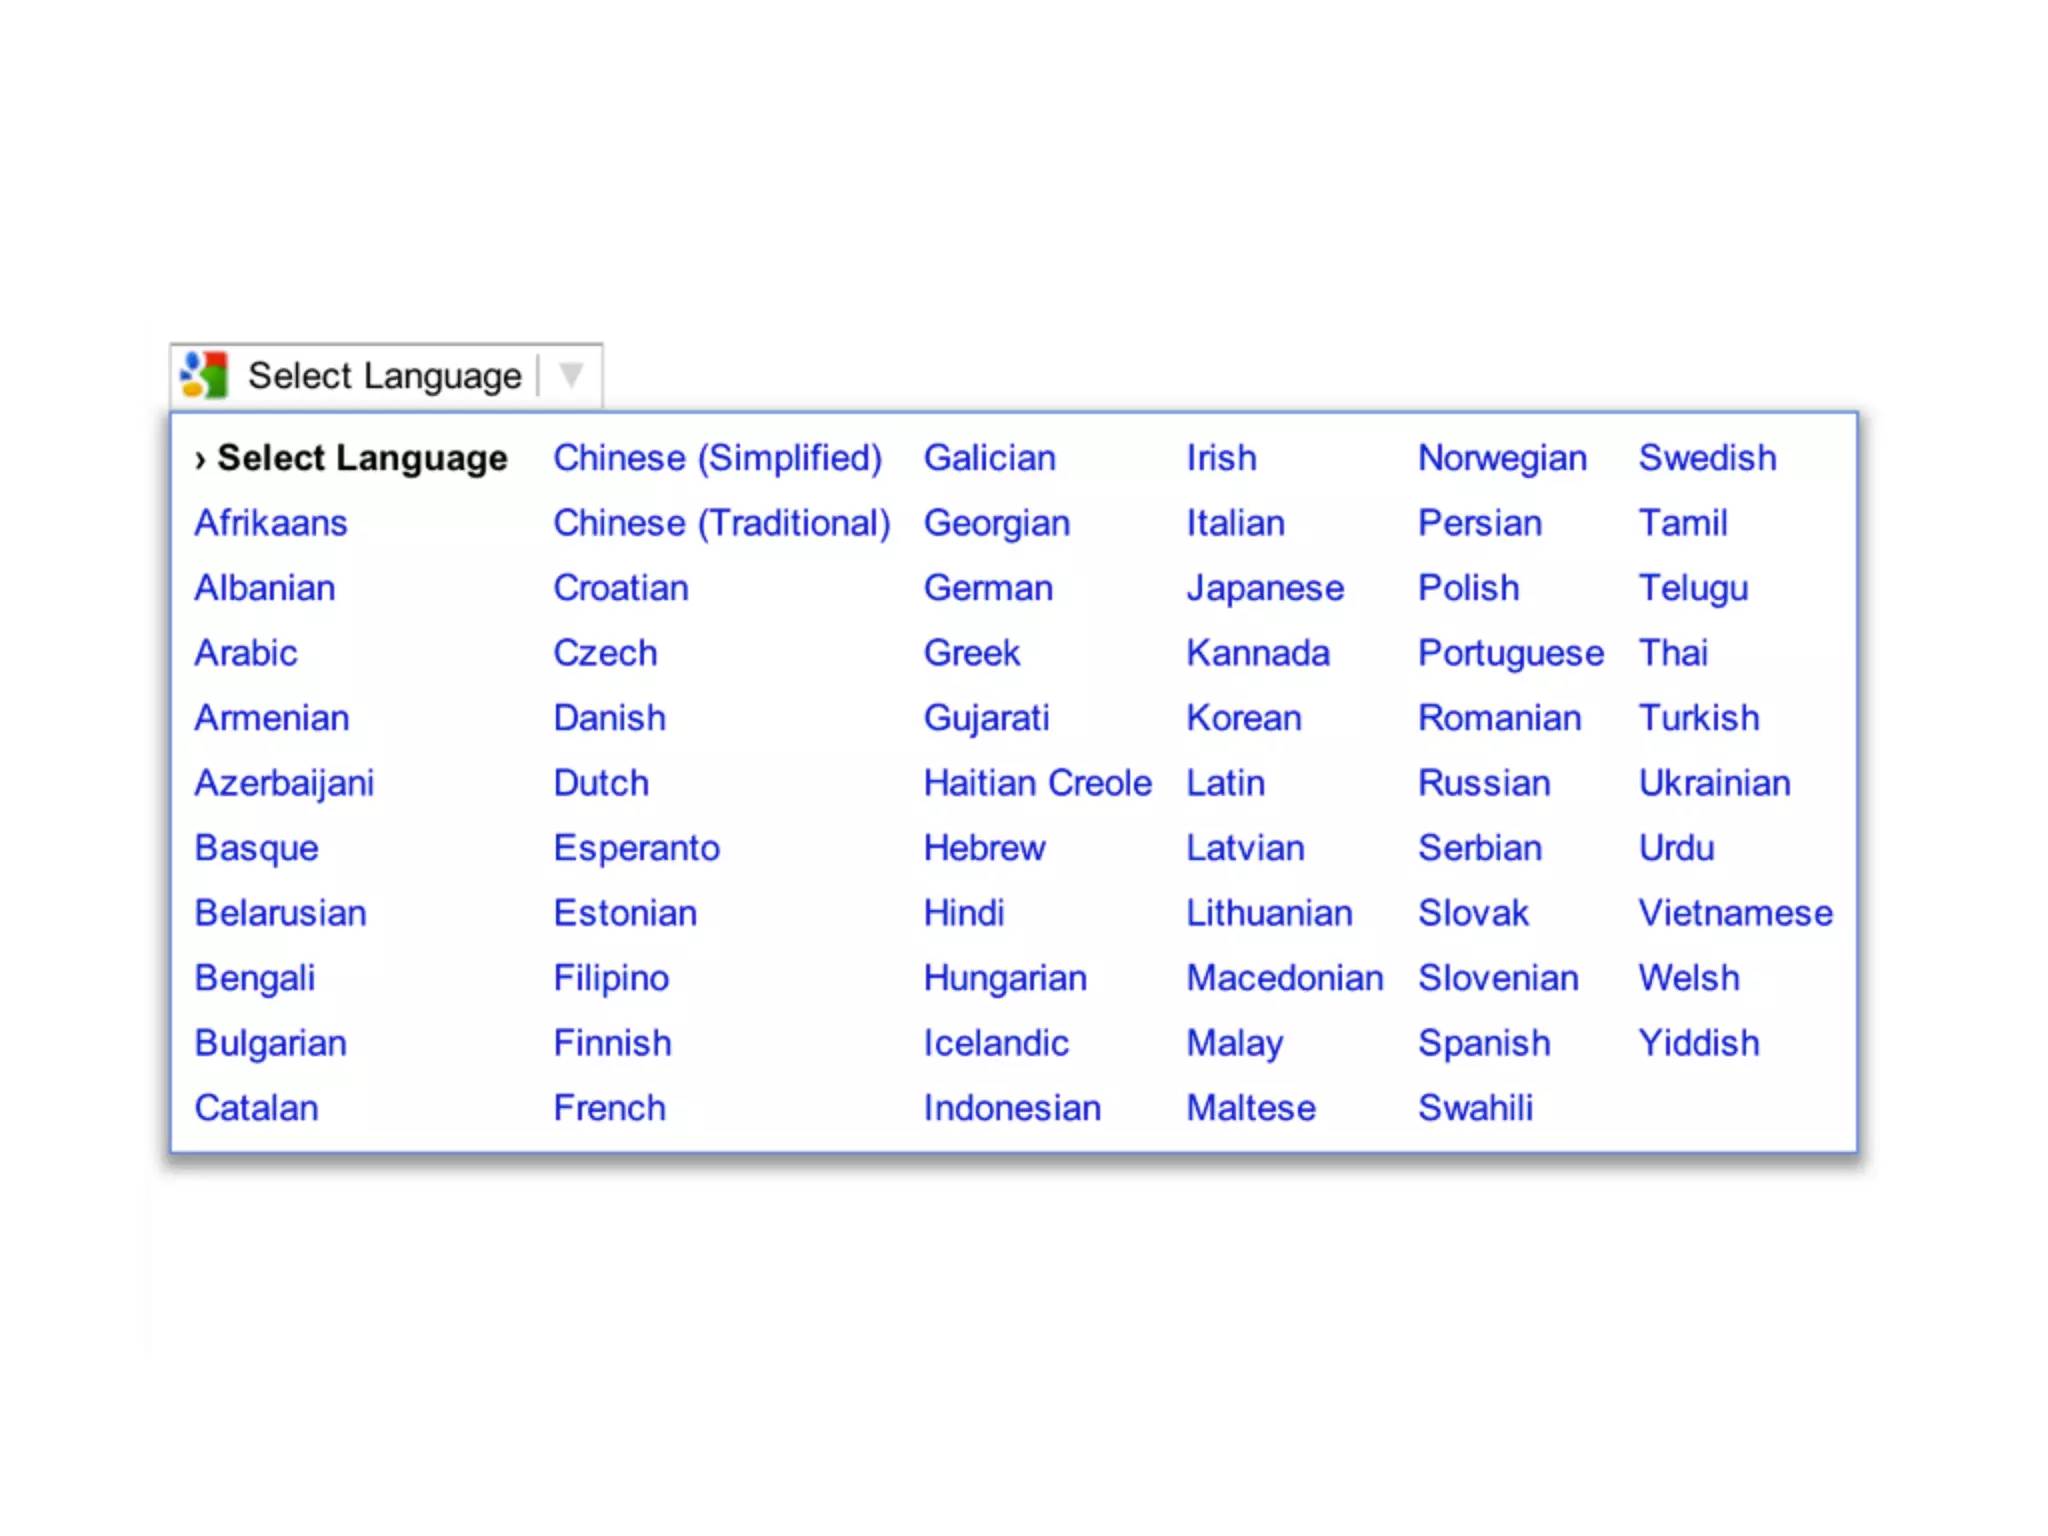Click the Select Language widget label

(x=385, y=376)
